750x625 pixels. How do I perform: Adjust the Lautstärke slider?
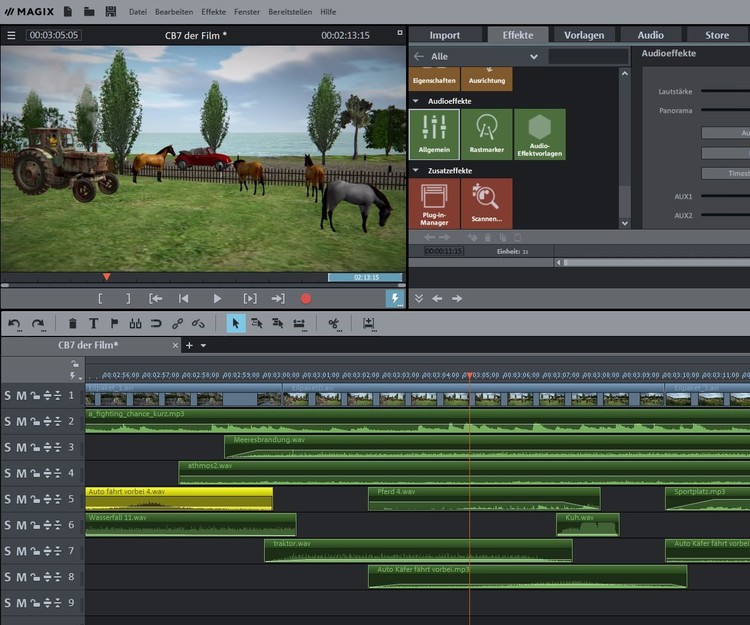click(x=725, y=91)
